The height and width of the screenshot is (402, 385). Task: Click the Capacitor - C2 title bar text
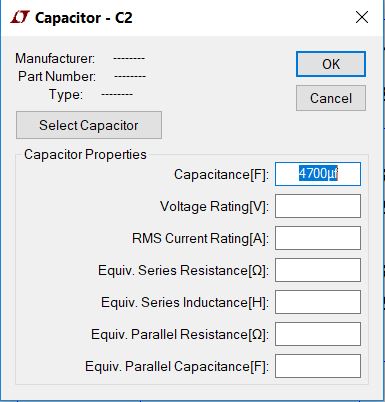pos(84,18)
